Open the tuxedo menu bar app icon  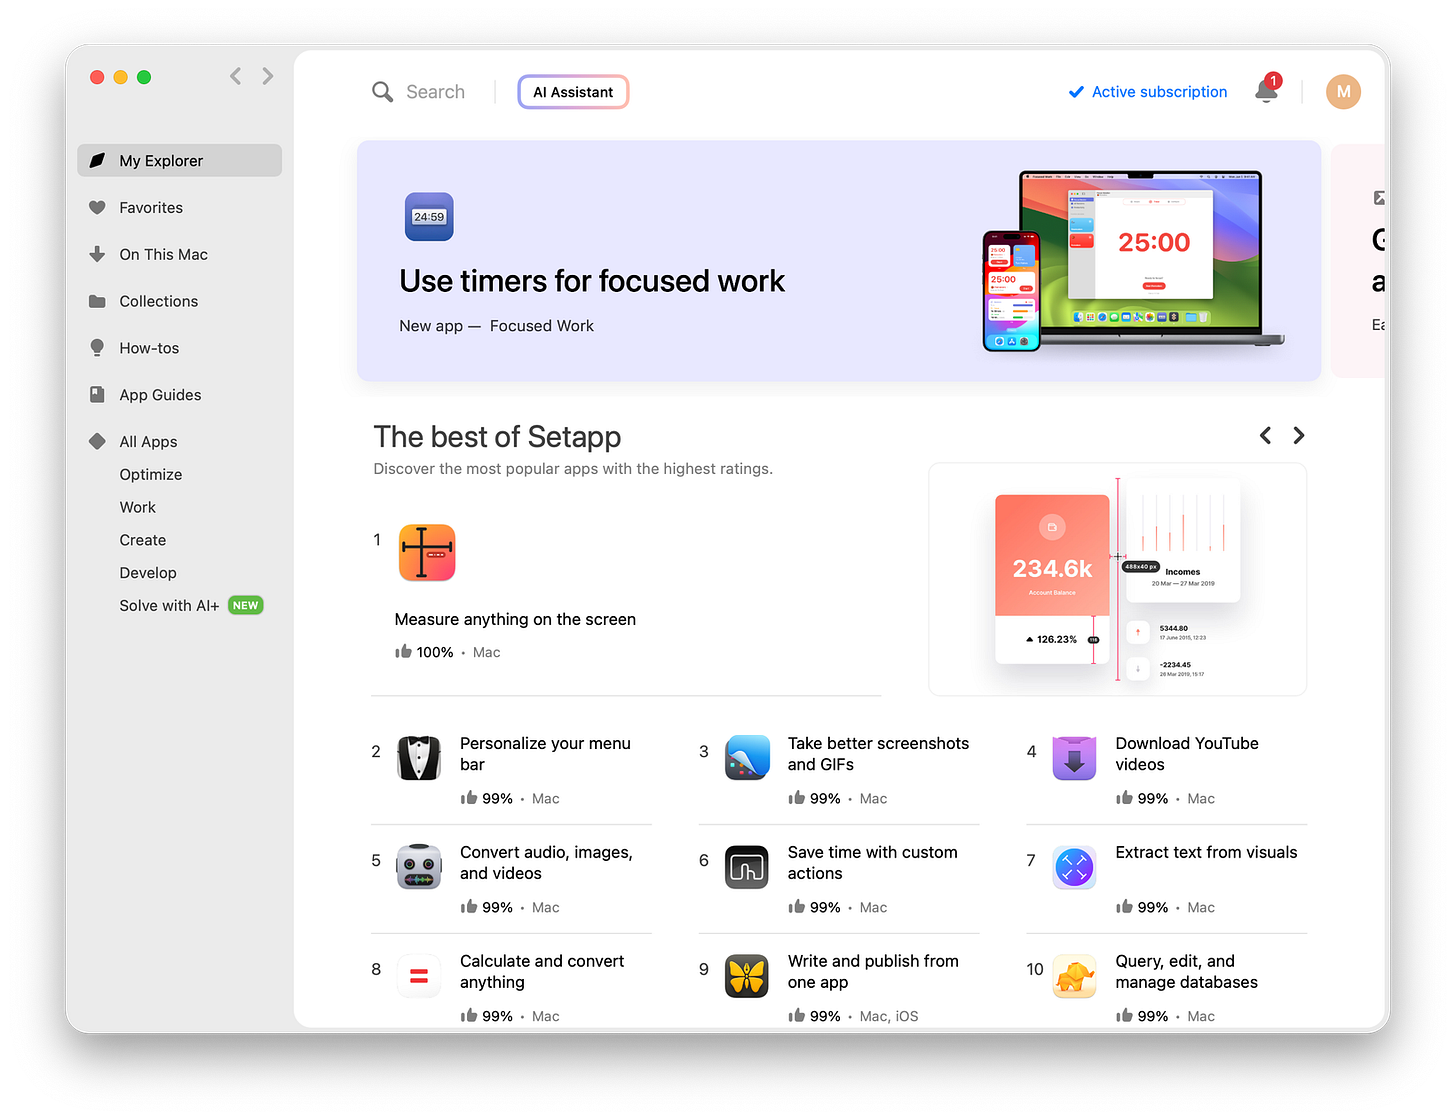(x=419, y=758)
